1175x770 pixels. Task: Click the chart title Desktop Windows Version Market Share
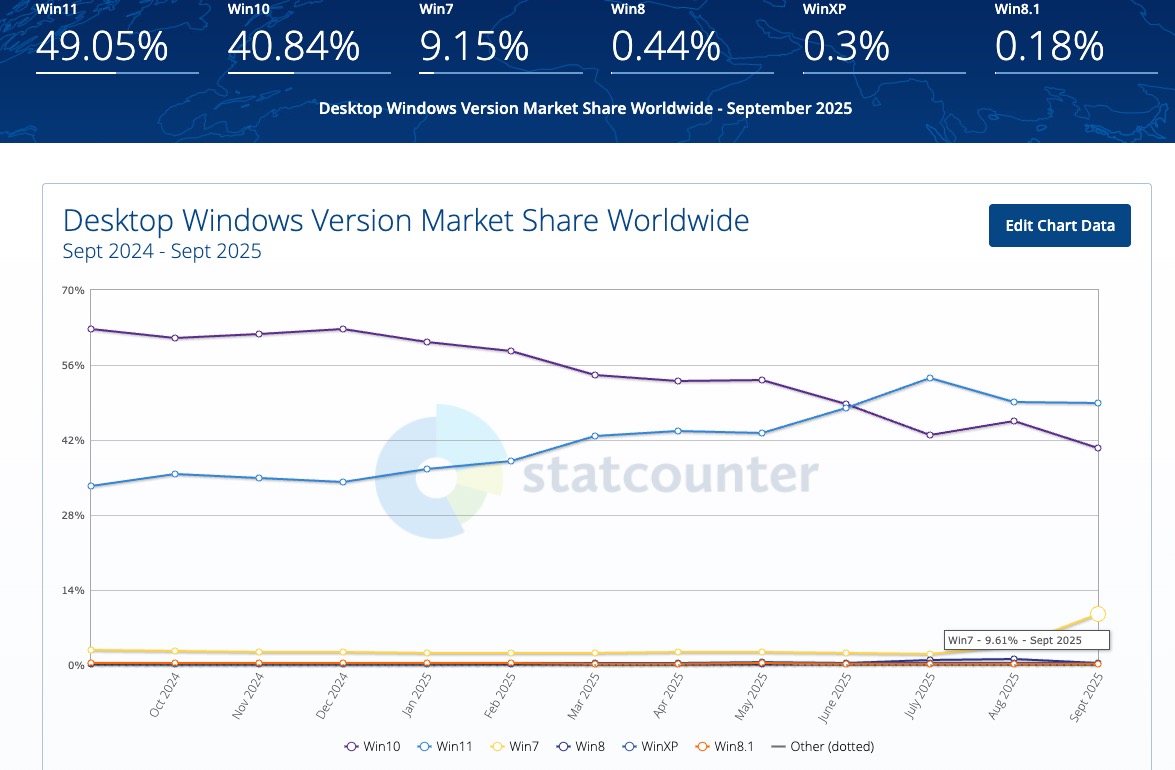pyautogui.click(x=406, y=220)
